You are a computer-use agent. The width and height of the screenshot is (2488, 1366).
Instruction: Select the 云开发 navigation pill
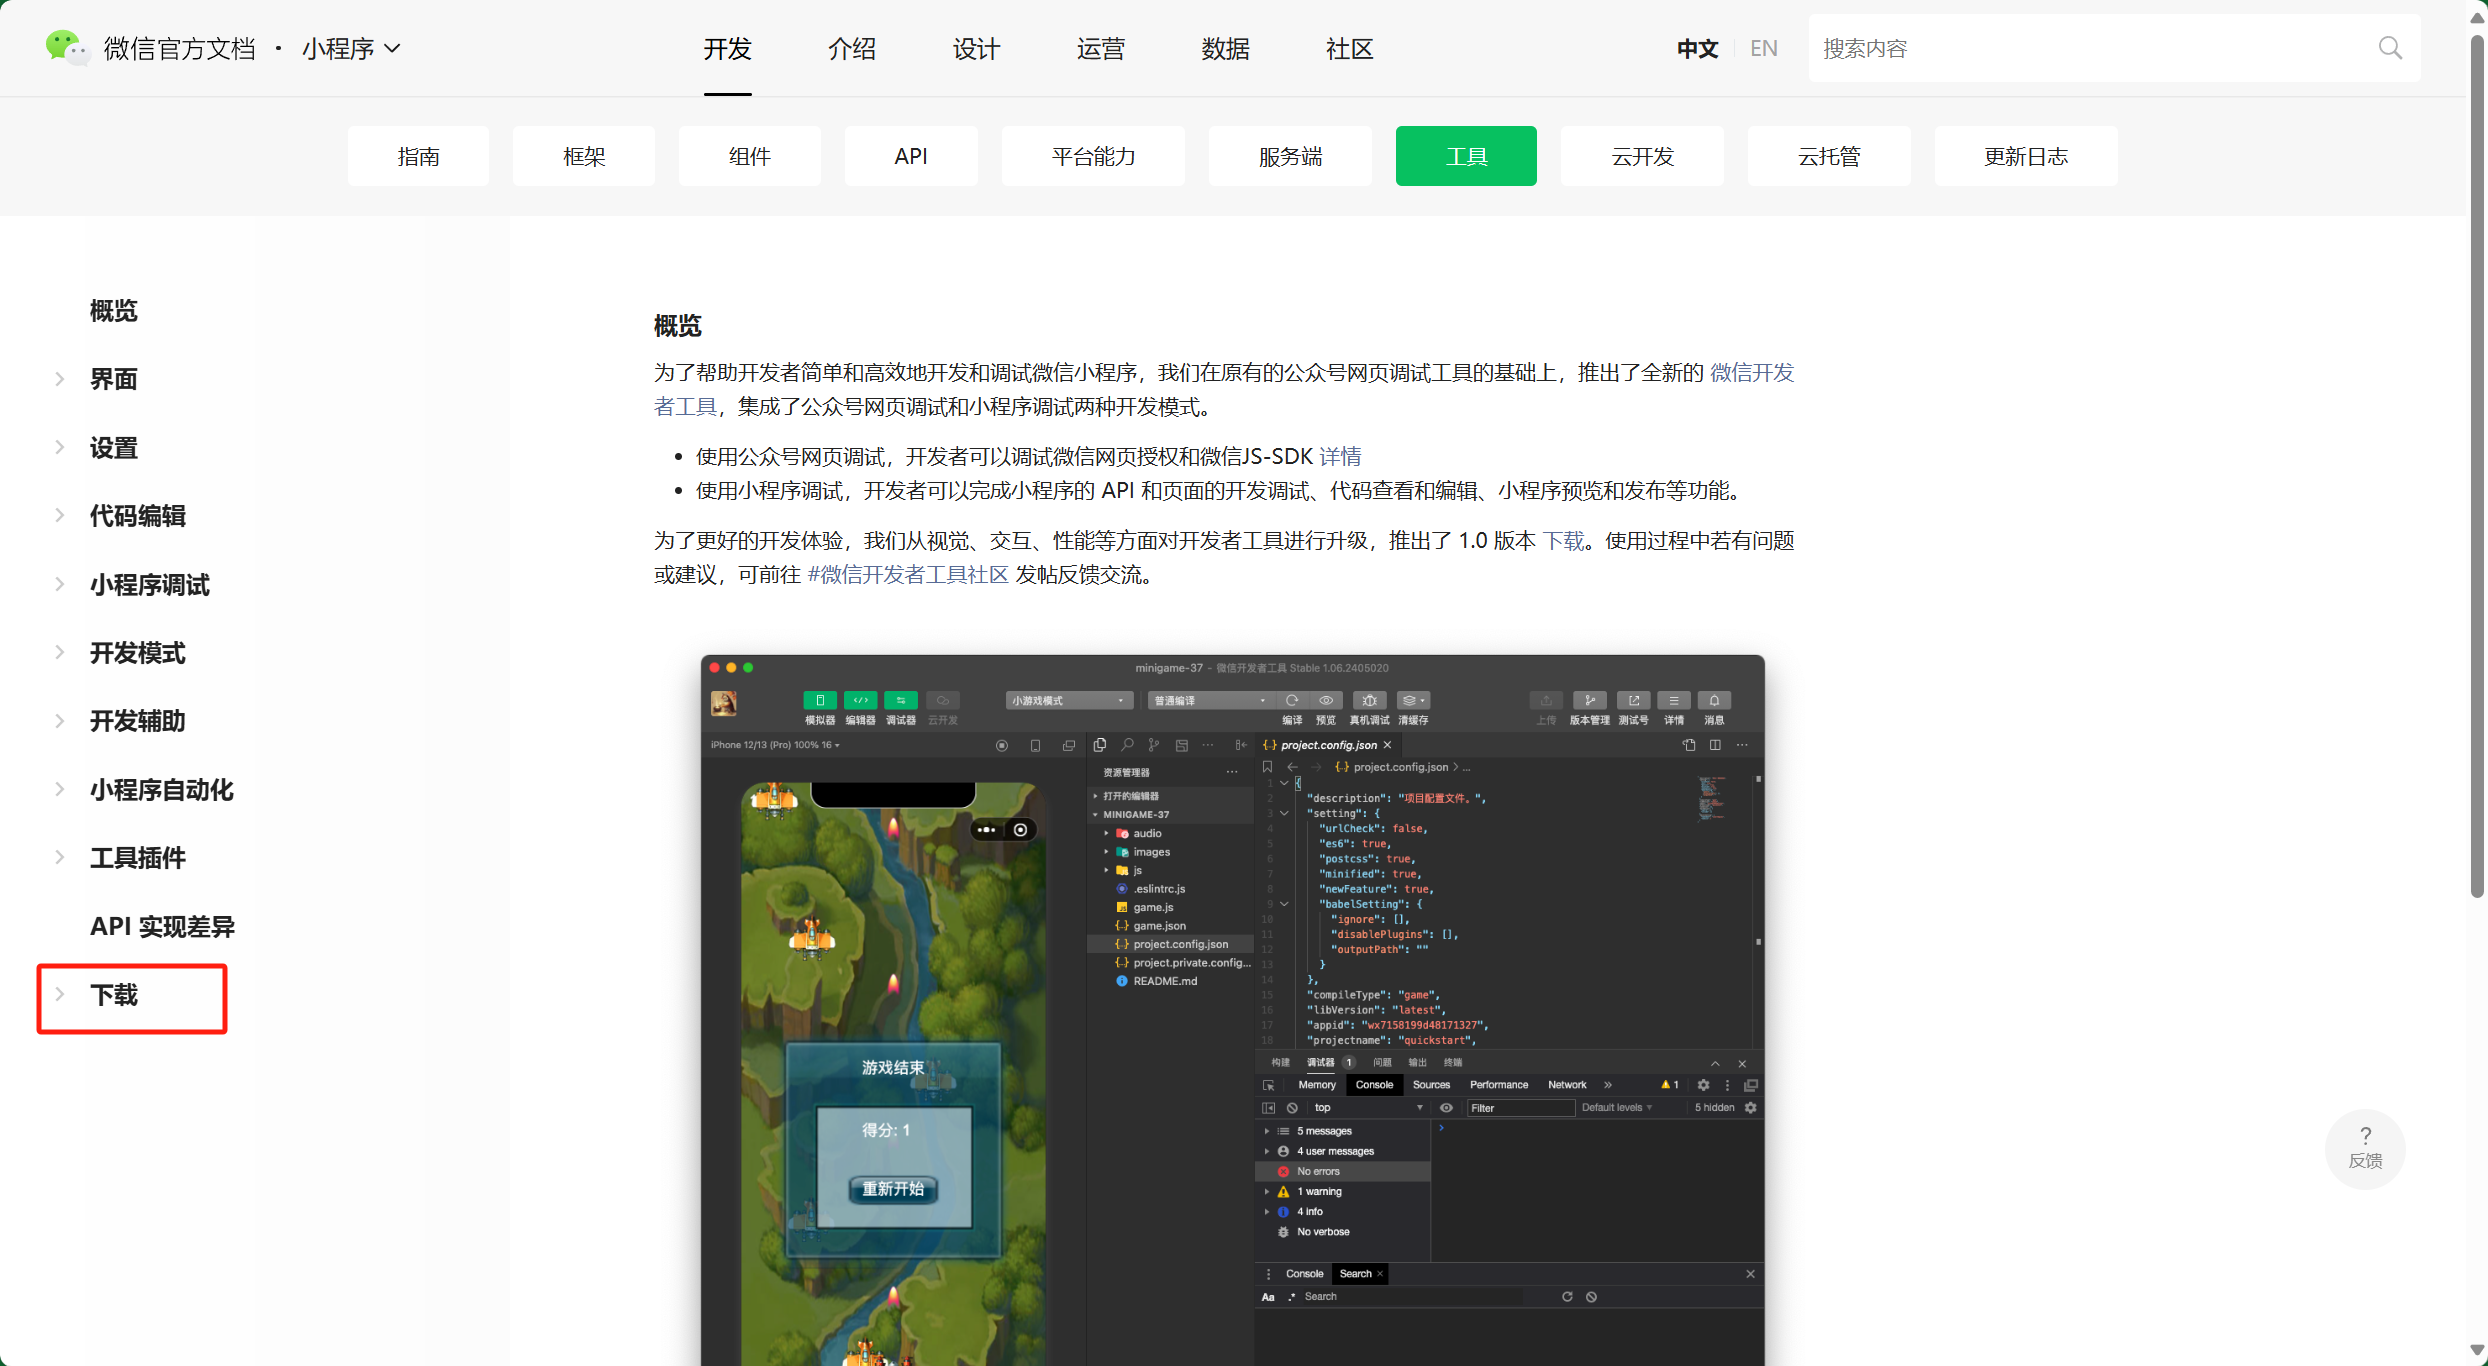[1641, 156]
